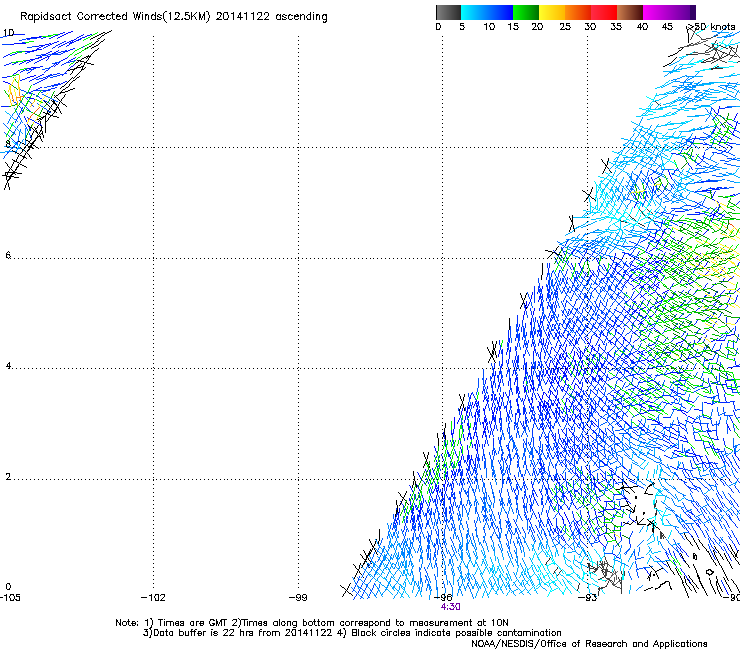Click the gray 0-5 knots color swatch
The width and height of the screenshot is (740, 650).
pyautogui.click(x=448, y=12)
